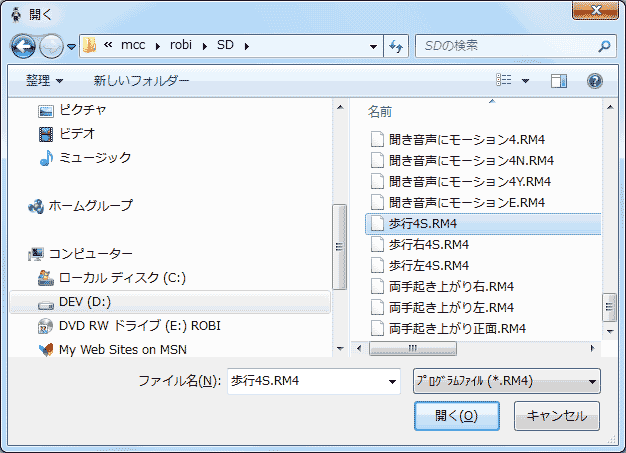Open the 整理 menu
The image size is (626, 453).
point(44,81)
